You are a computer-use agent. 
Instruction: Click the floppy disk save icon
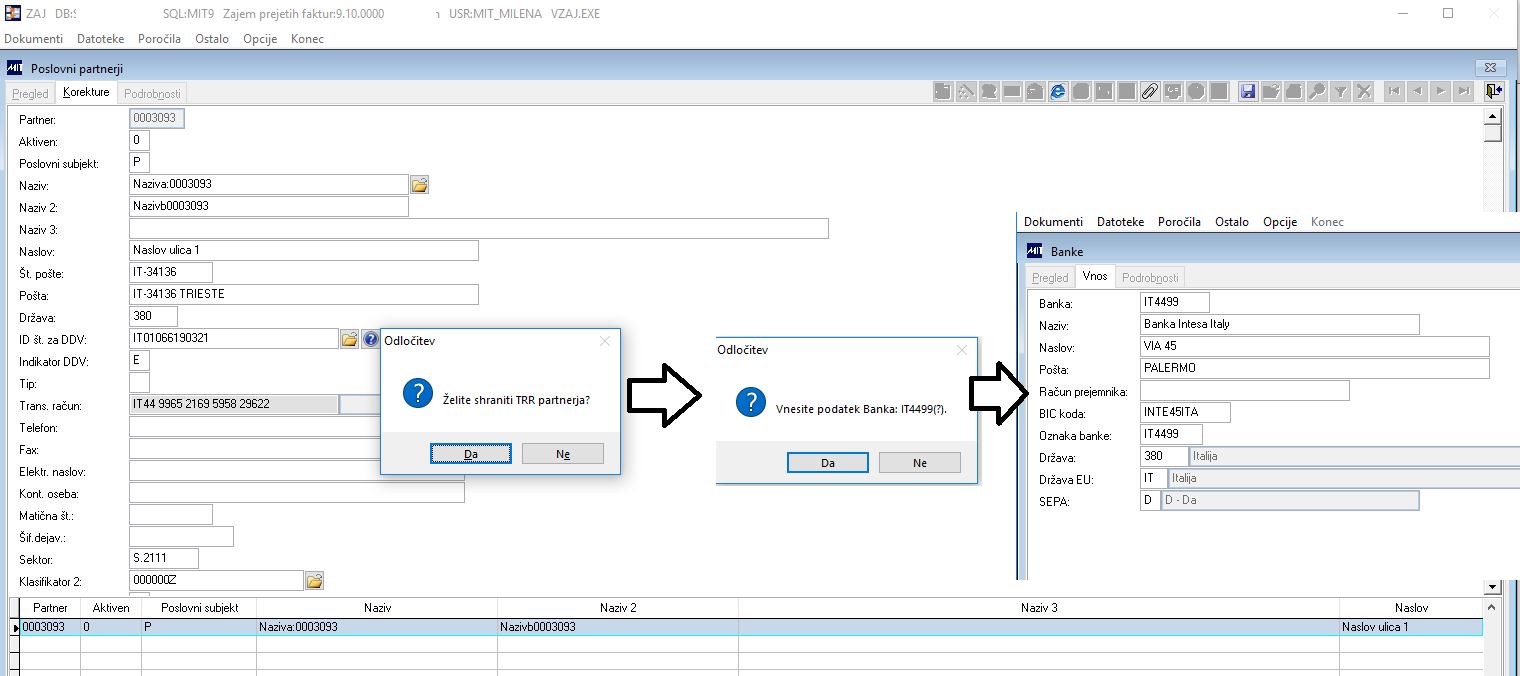1248,92
